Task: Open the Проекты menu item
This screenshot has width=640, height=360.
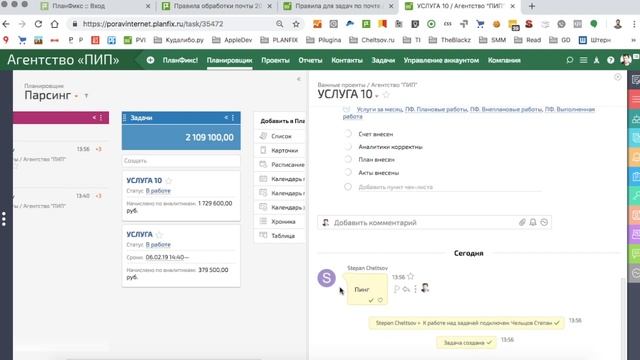Action: 276,60
